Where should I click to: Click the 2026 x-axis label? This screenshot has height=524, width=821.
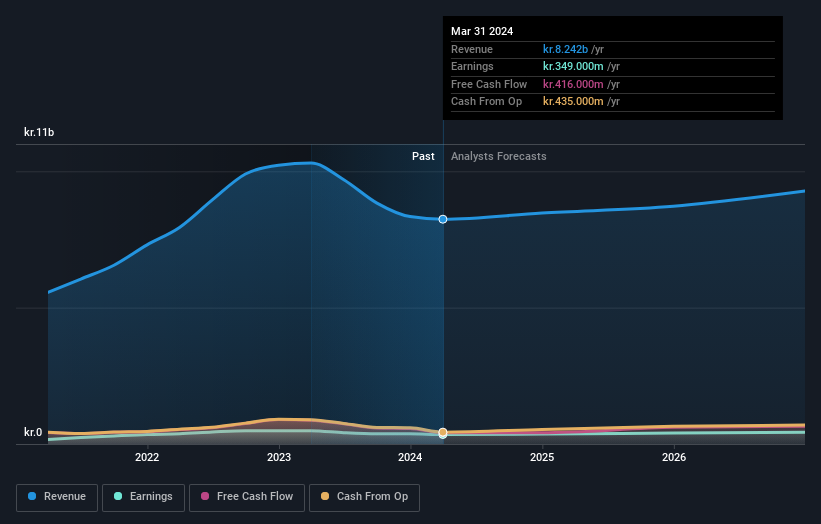click(x=674, y=457)
